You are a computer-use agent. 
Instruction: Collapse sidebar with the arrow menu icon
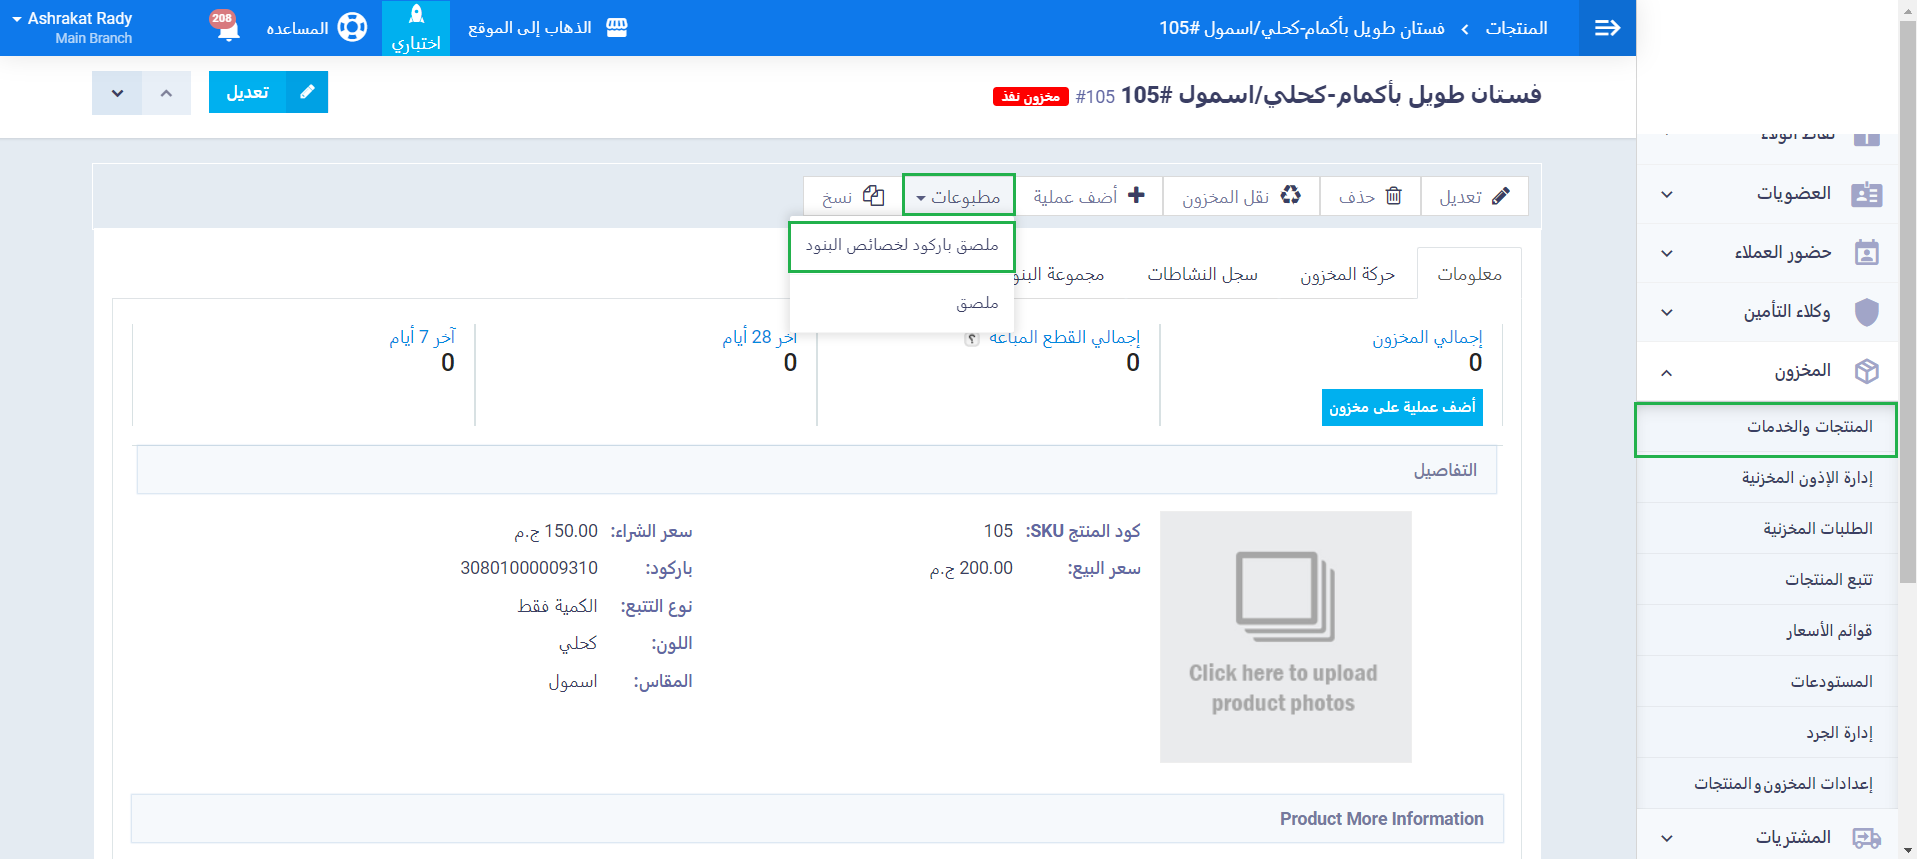1607,28
